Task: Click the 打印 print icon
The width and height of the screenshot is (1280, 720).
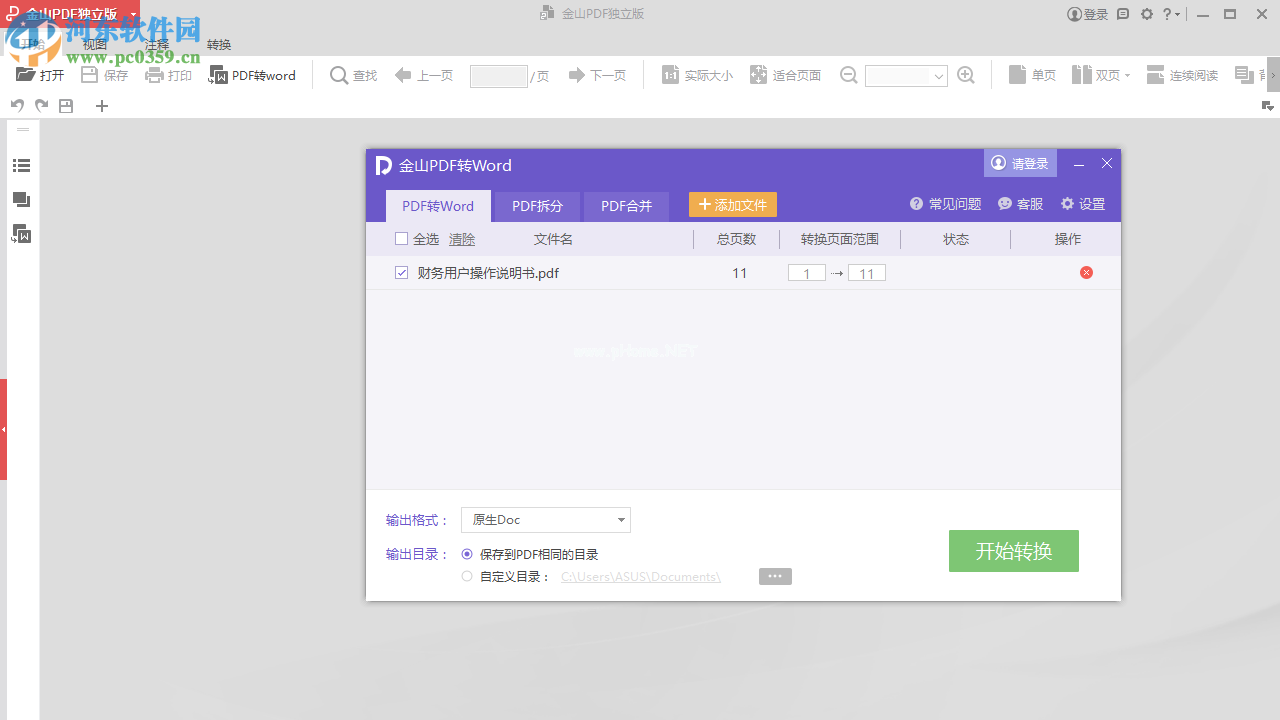Action: pyautogui.click(x=169, y=75)
